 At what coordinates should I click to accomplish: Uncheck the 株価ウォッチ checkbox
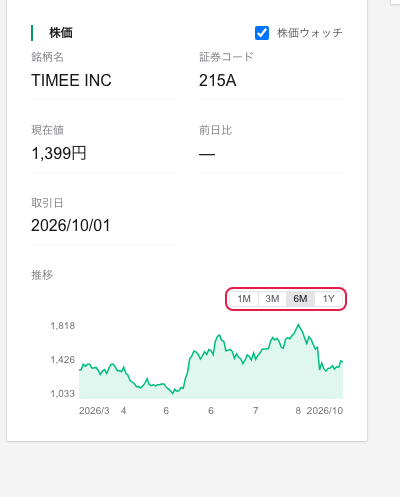coord(262,33)
